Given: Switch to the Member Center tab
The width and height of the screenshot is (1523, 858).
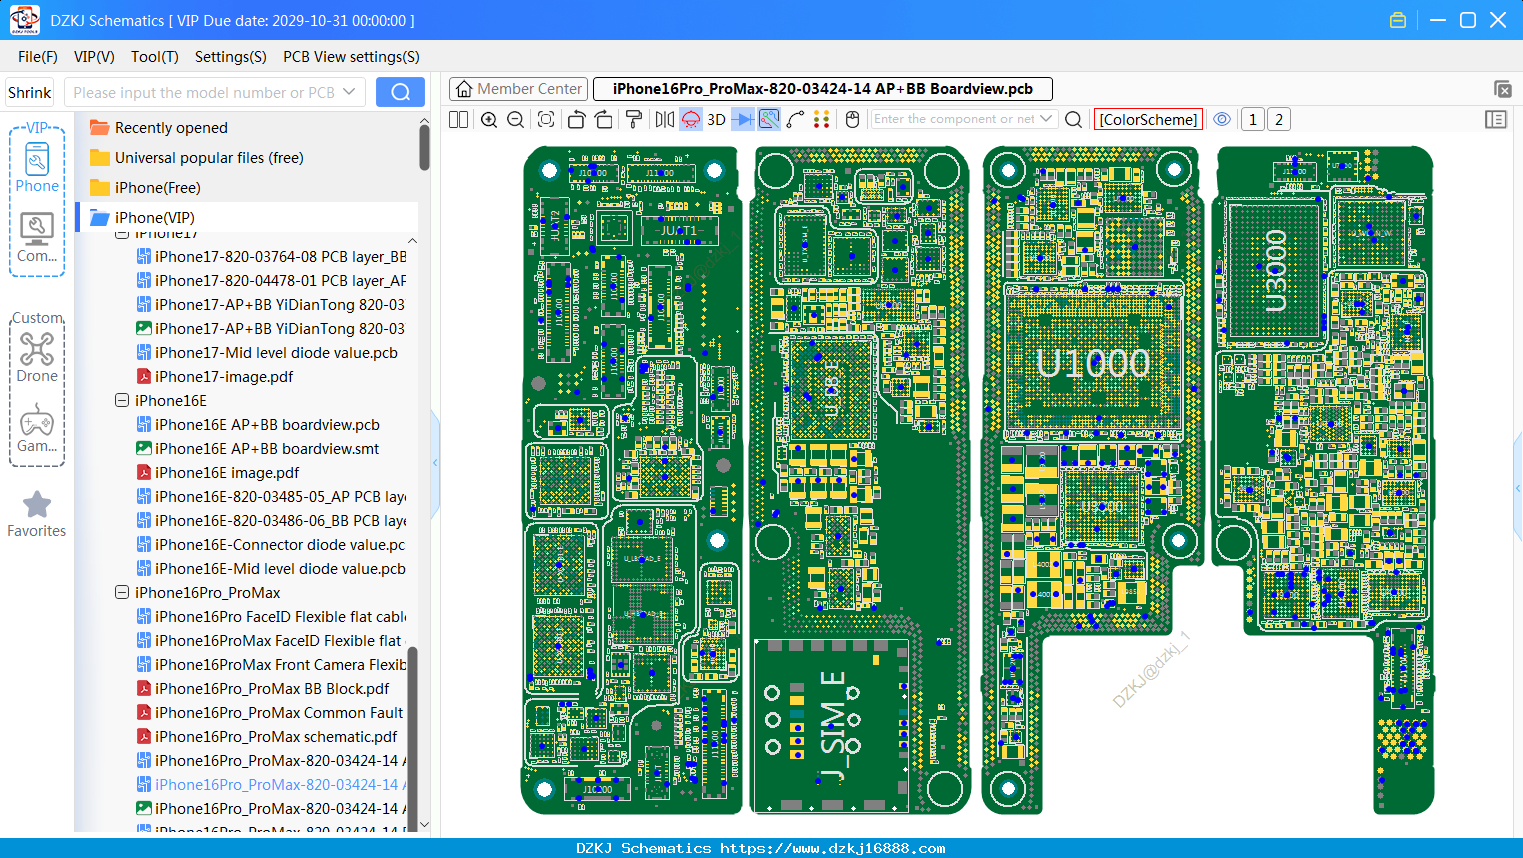Looking at the screenshot, I should point(519,89).
